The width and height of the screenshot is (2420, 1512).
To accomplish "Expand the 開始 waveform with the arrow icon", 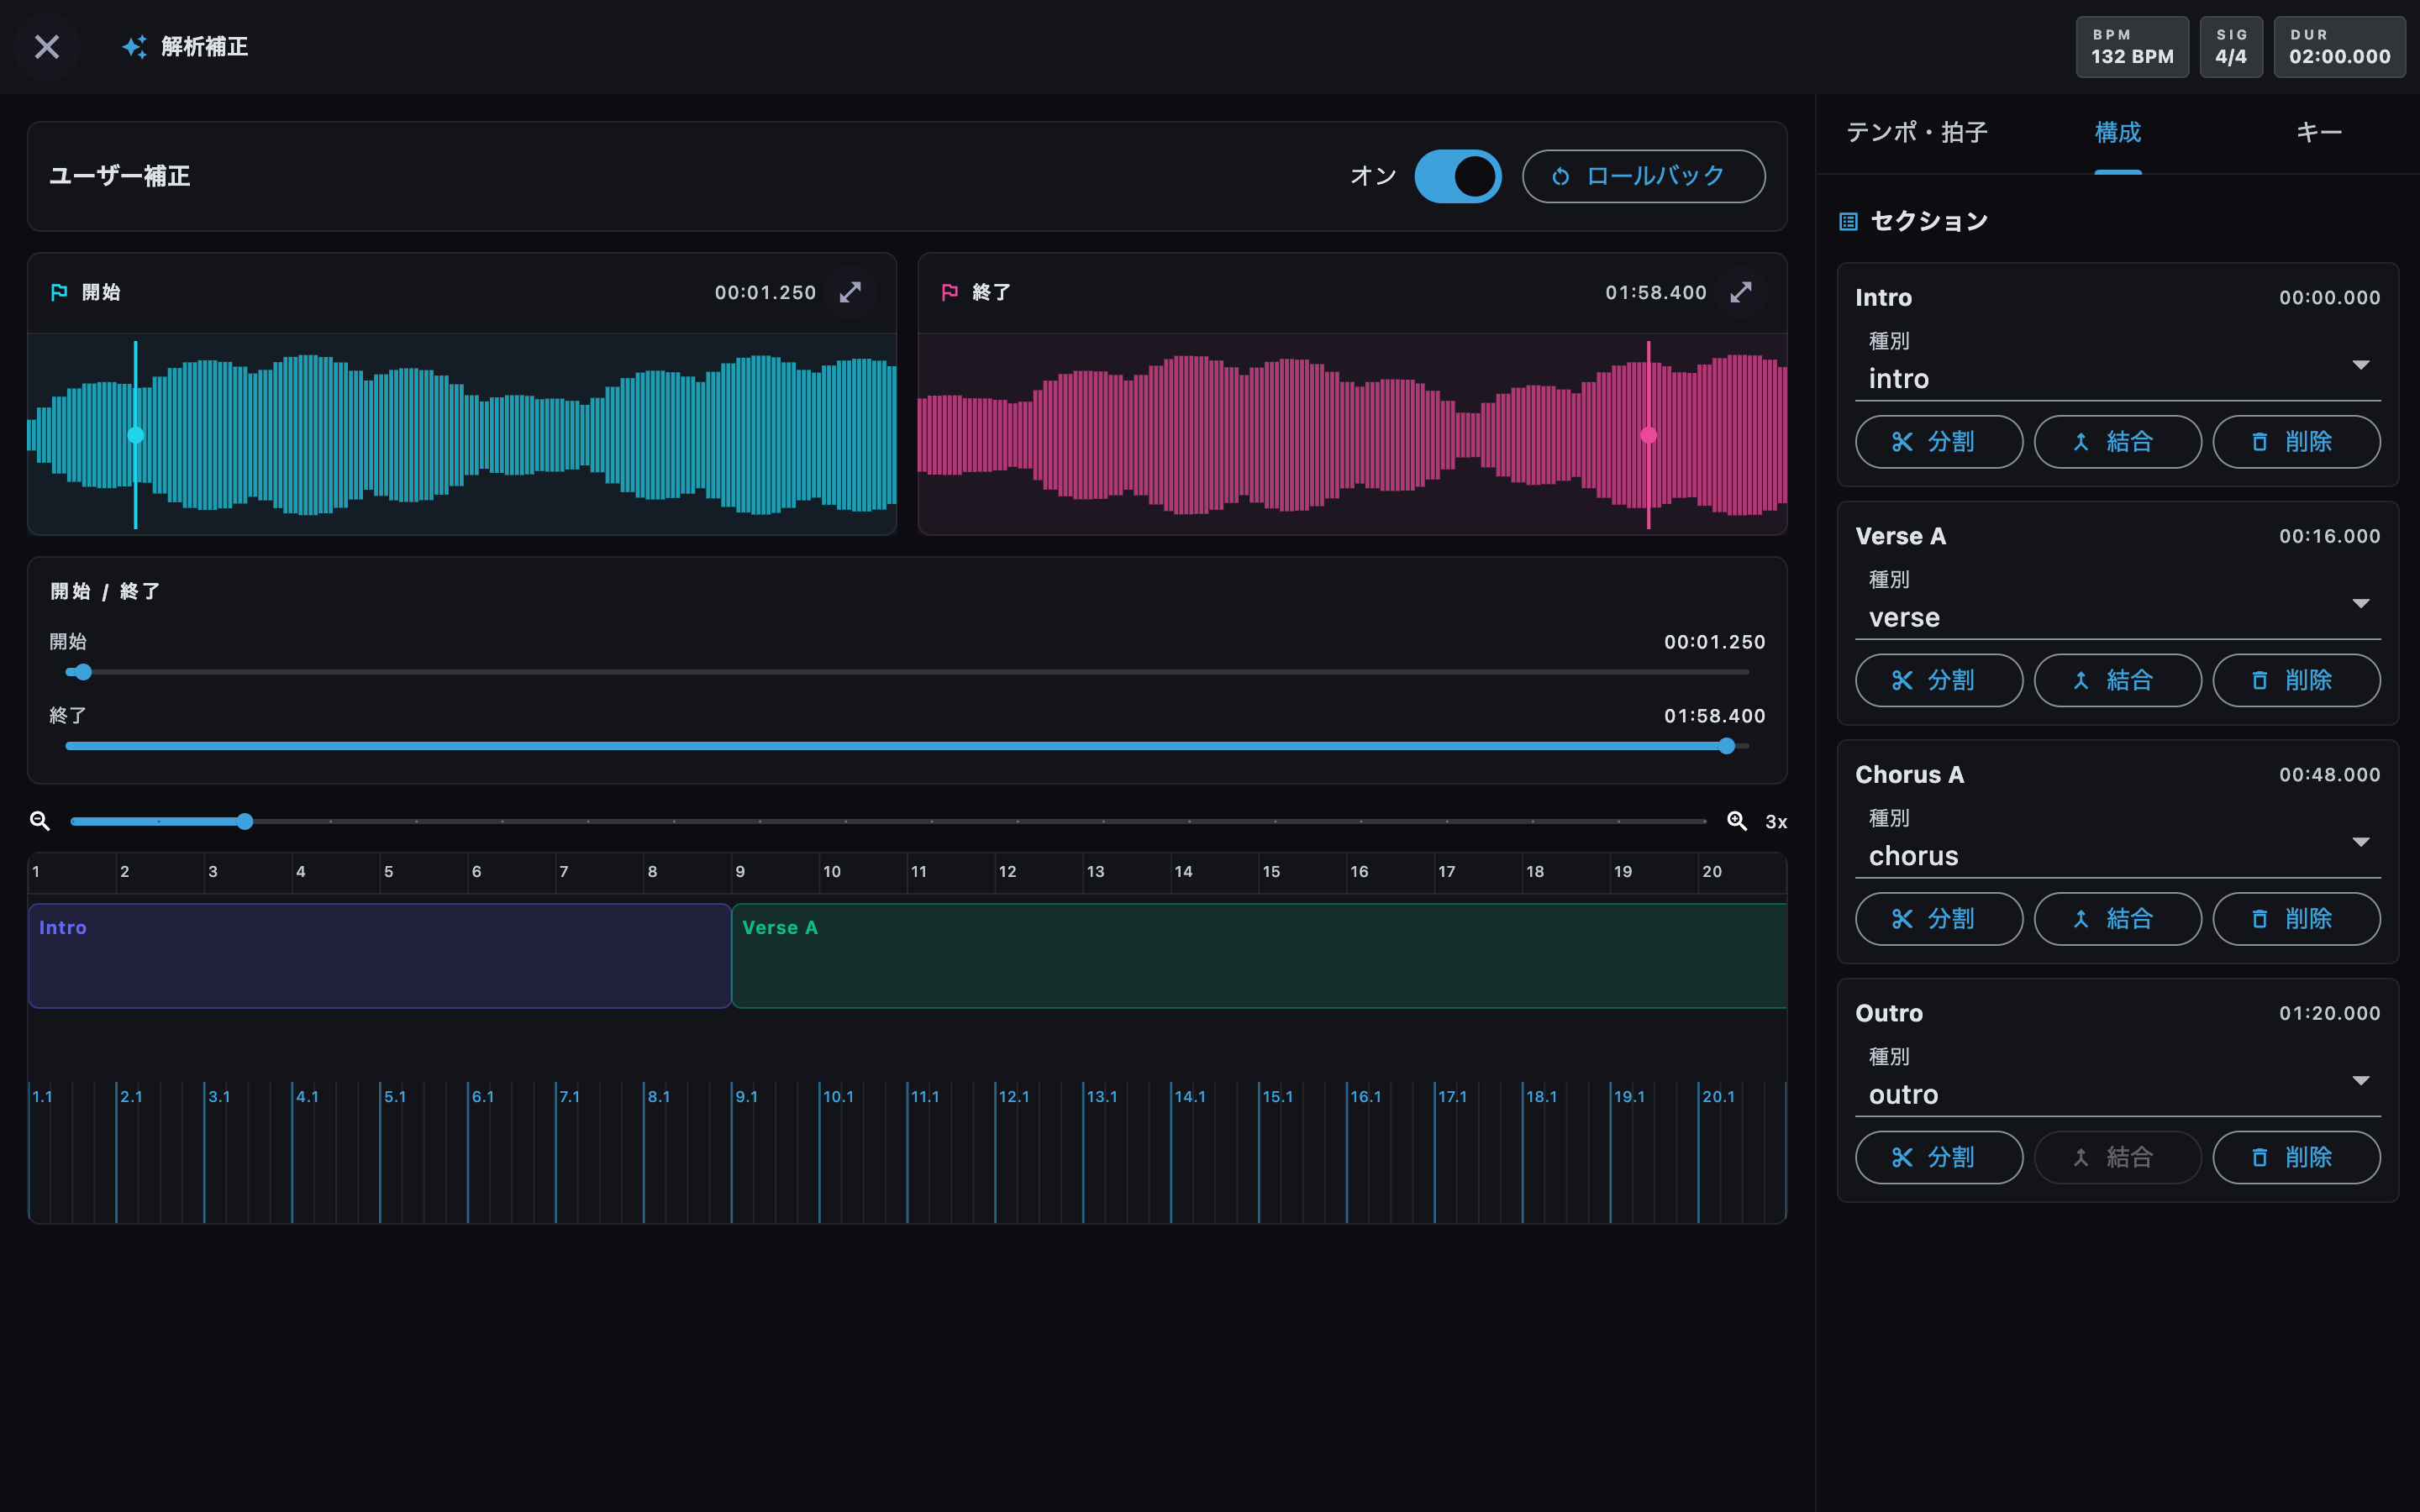I will (850, 292).
